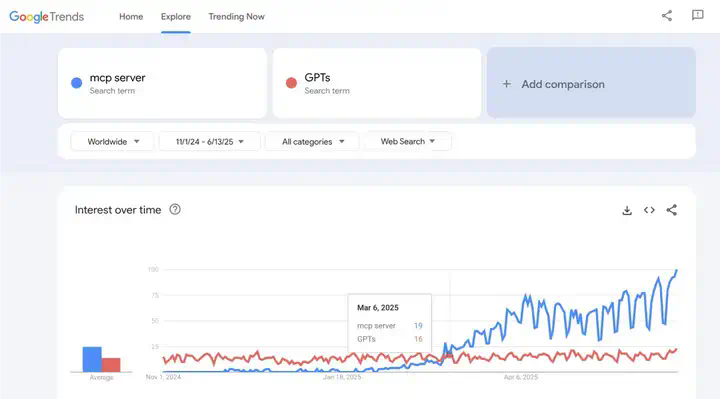Open the Web Search type dropdown
The image size is (720, 399).
point(408,141)
